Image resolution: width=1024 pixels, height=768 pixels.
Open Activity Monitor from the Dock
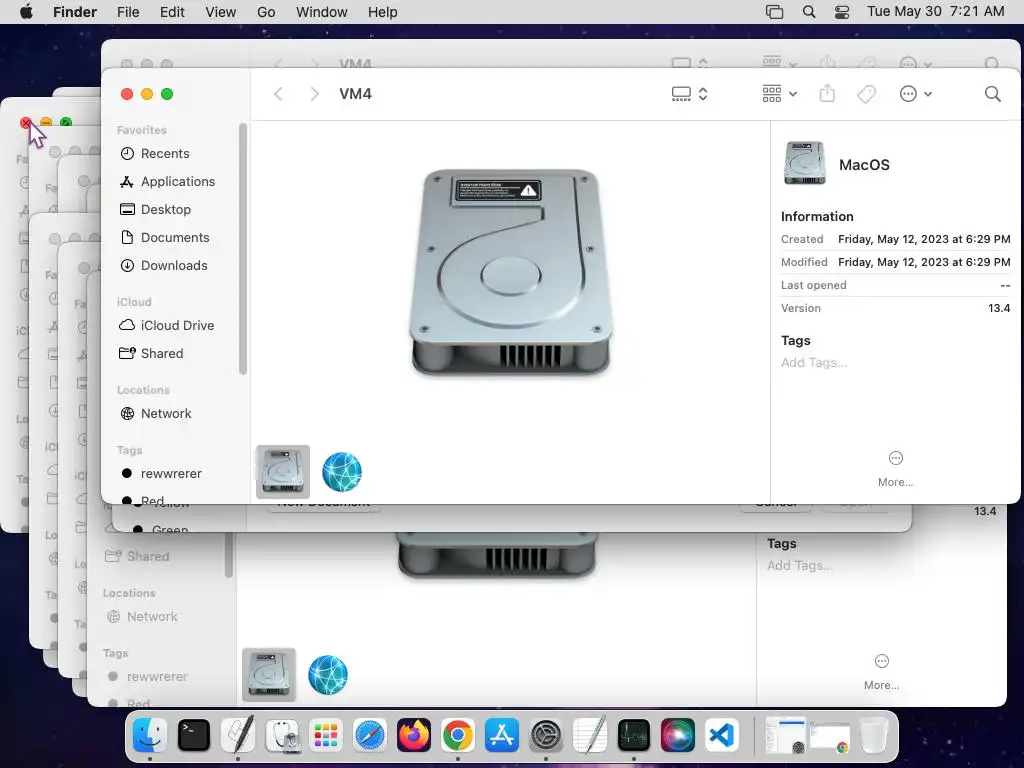633,735
